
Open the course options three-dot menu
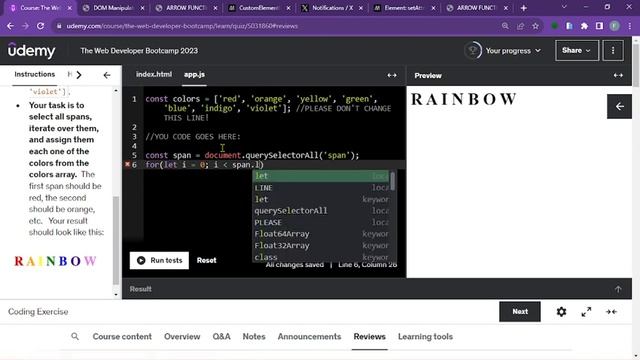point(613,51)
